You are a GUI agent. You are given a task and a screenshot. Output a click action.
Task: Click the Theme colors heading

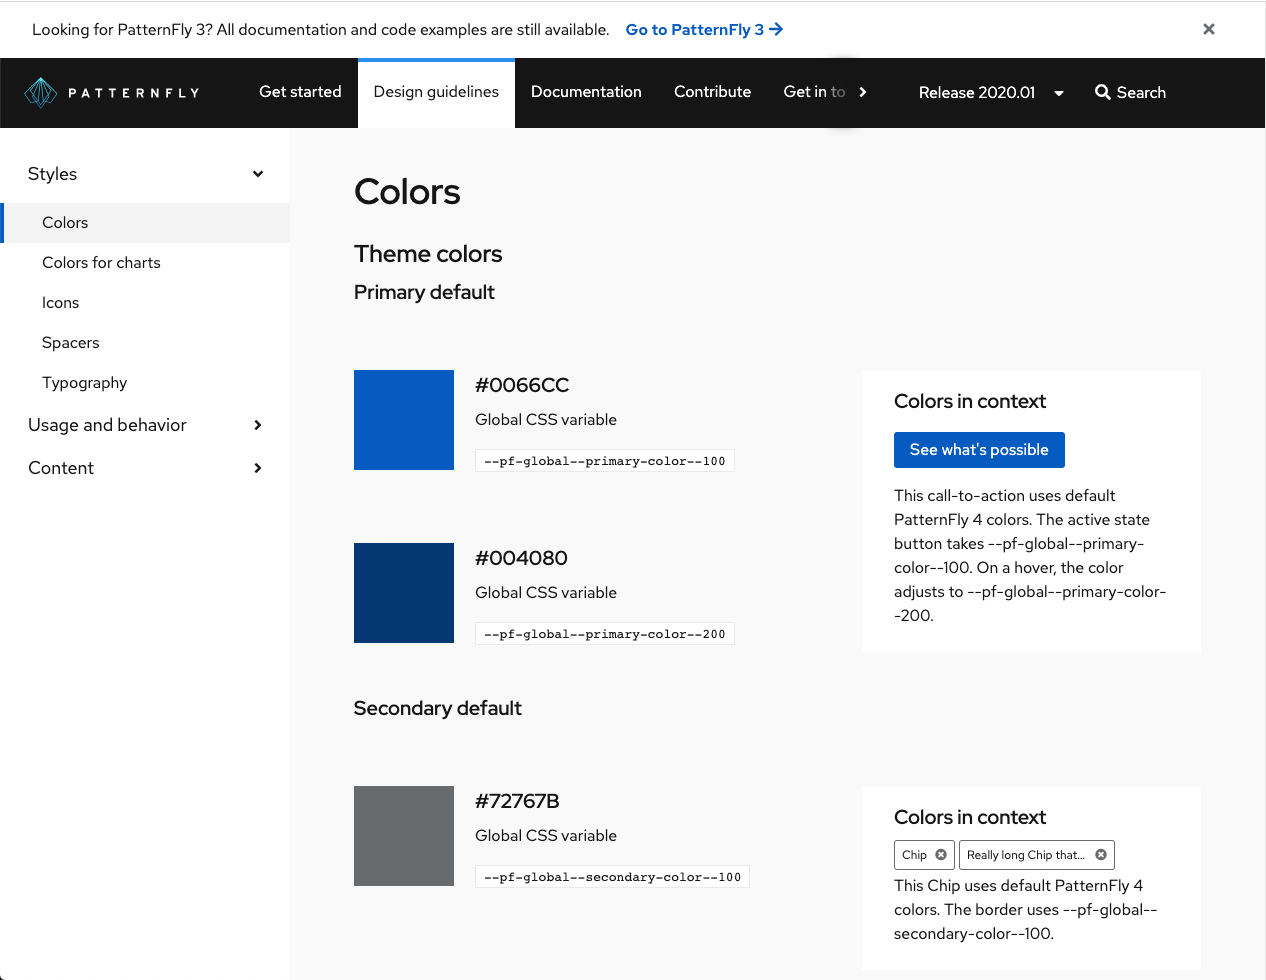click(428, 254)
